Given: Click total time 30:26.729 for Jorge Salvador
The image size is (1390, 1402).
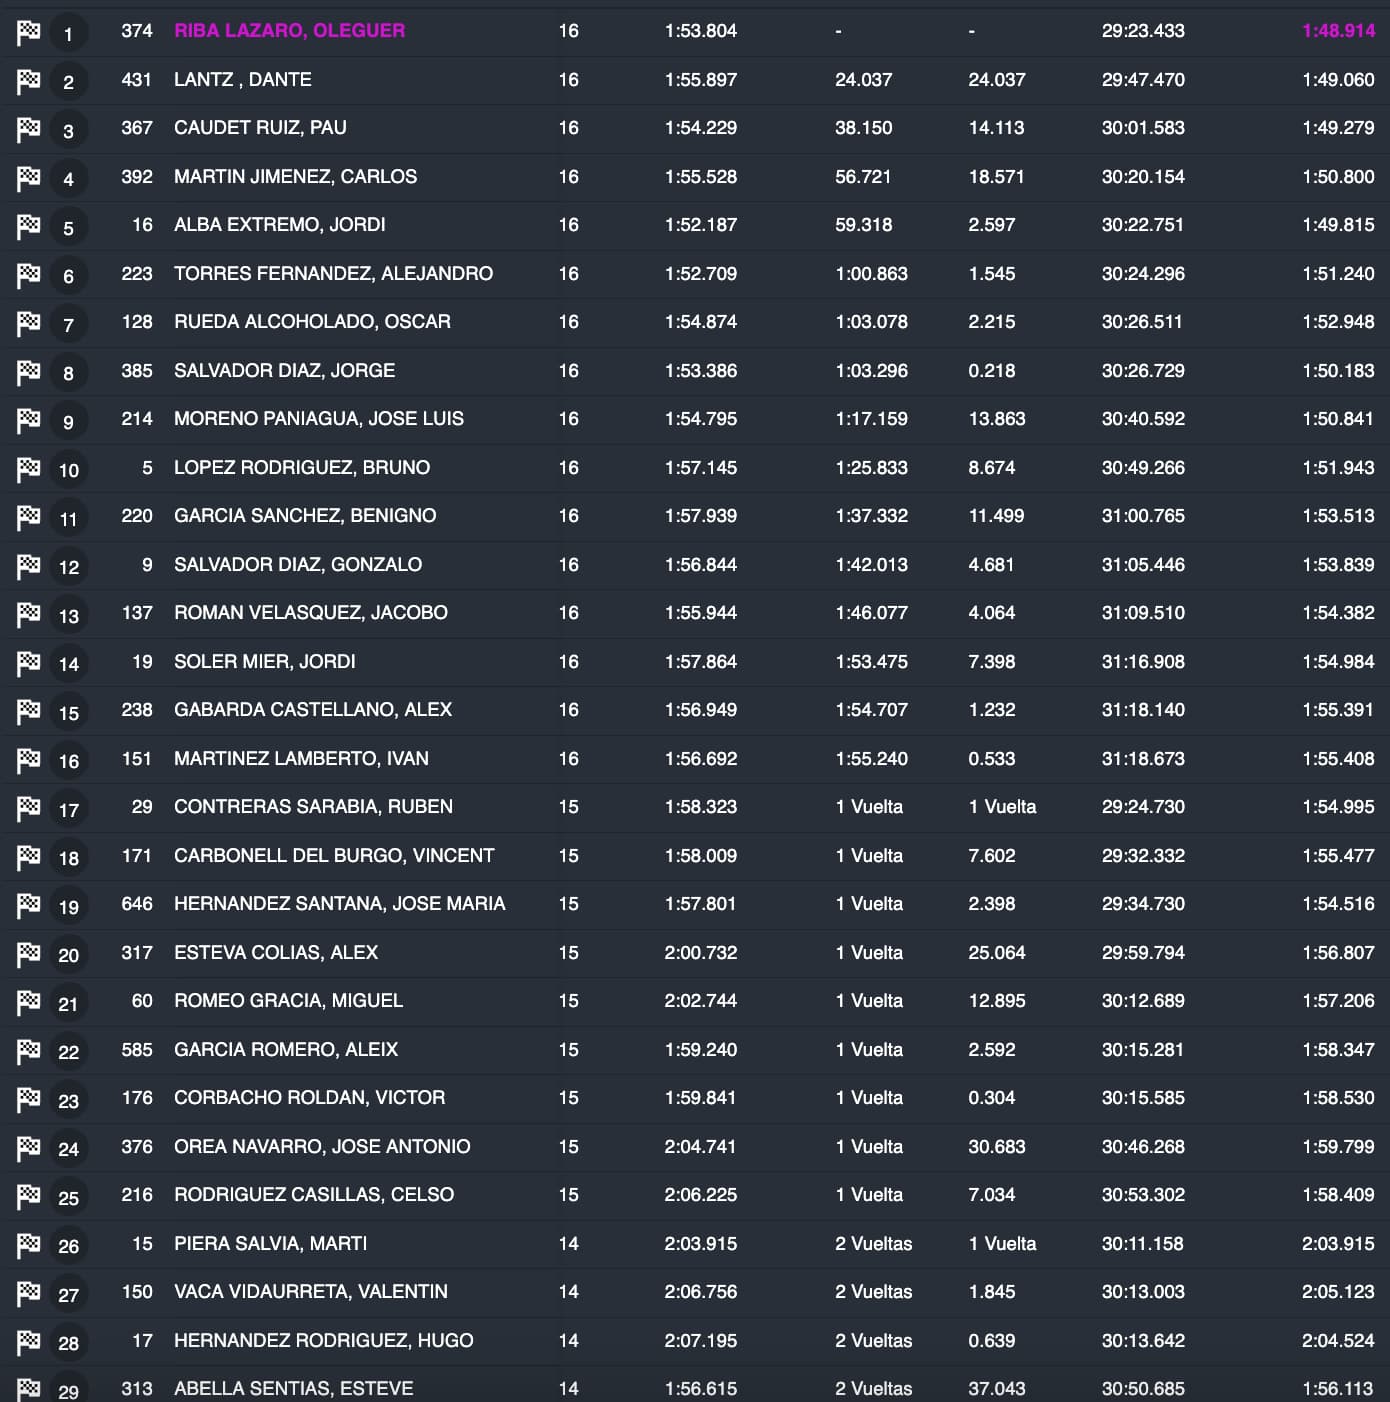Looking at the screenshot, I should click(1143, 371).
